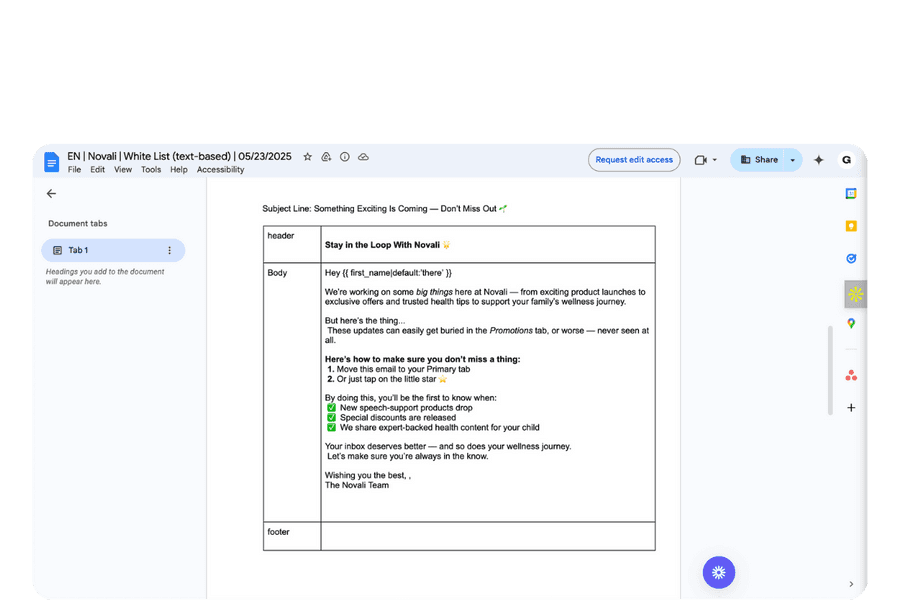Click 'The Novali Team' signature
Image resolution: width=900 pixels, height=600 pixels.
point(356,485)
